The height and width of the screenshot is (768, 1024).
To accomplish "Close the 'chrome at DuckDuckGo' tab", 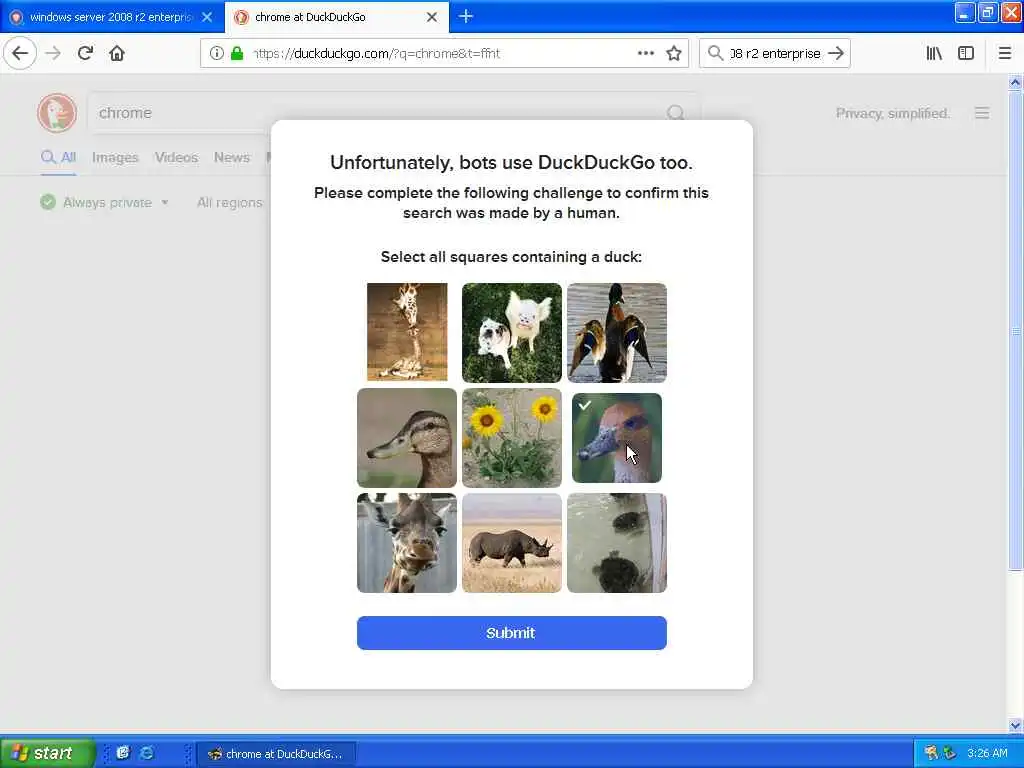I will tap(432, 17).
